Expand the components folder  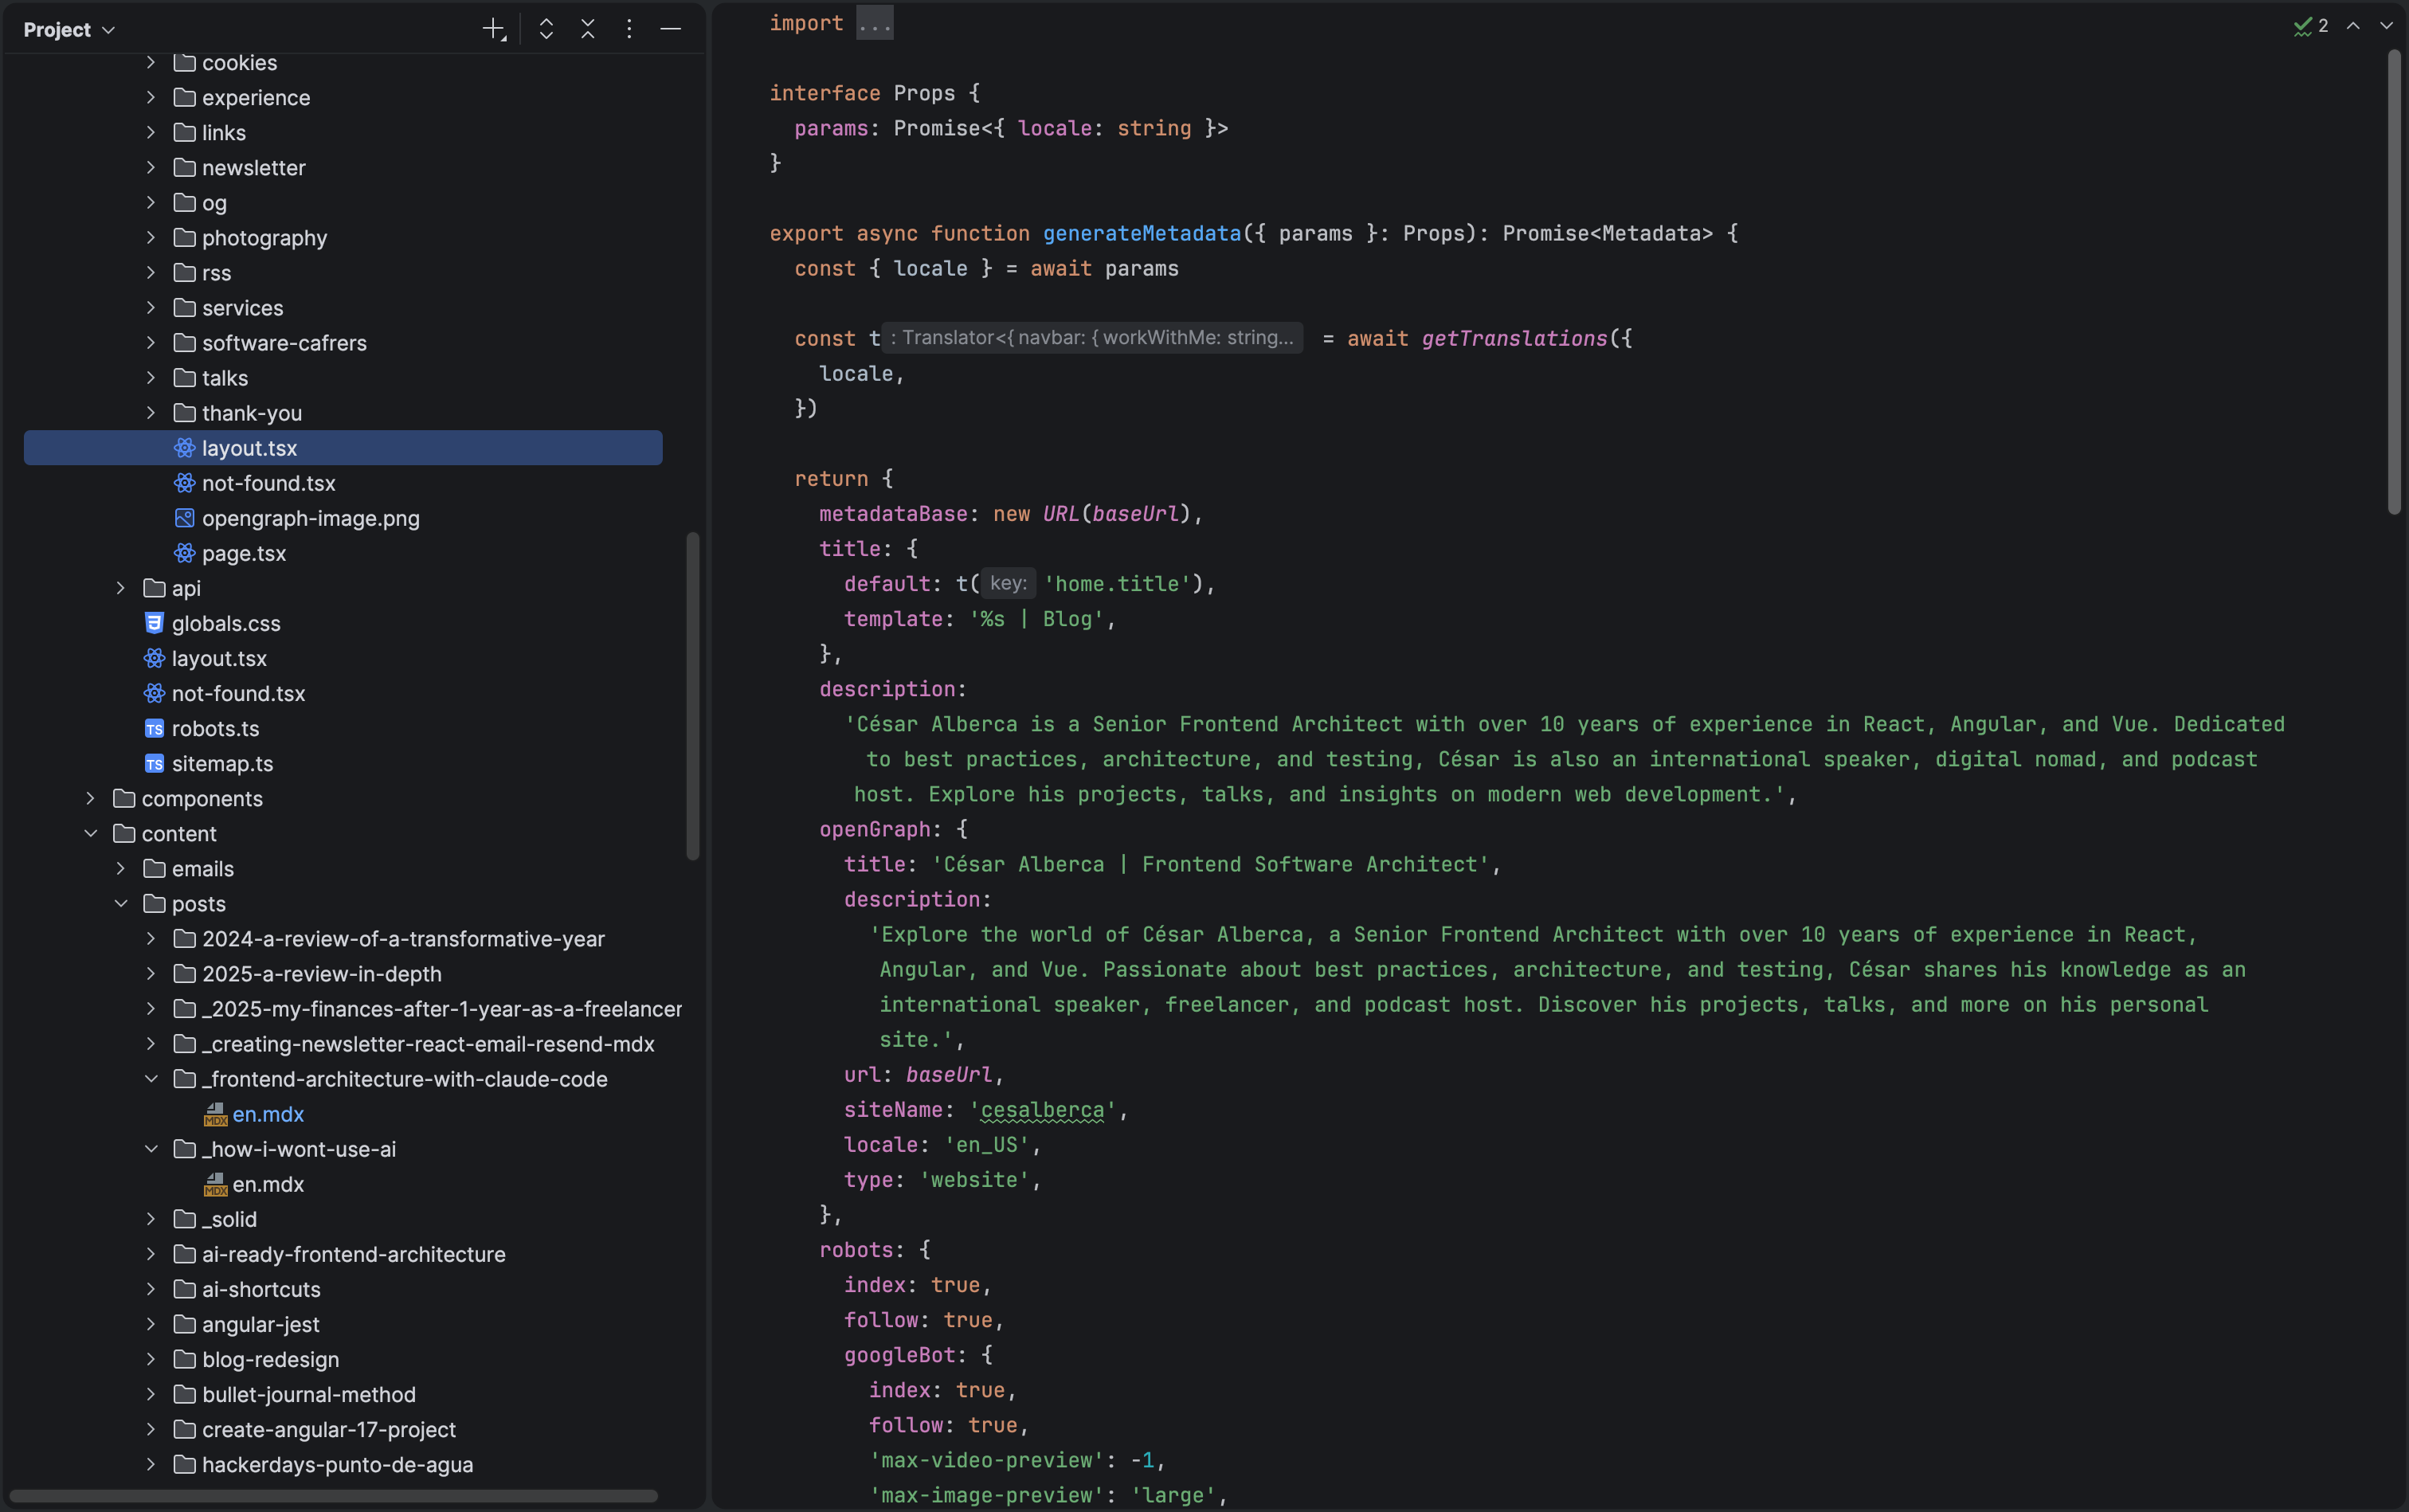[x=91, y=798]
